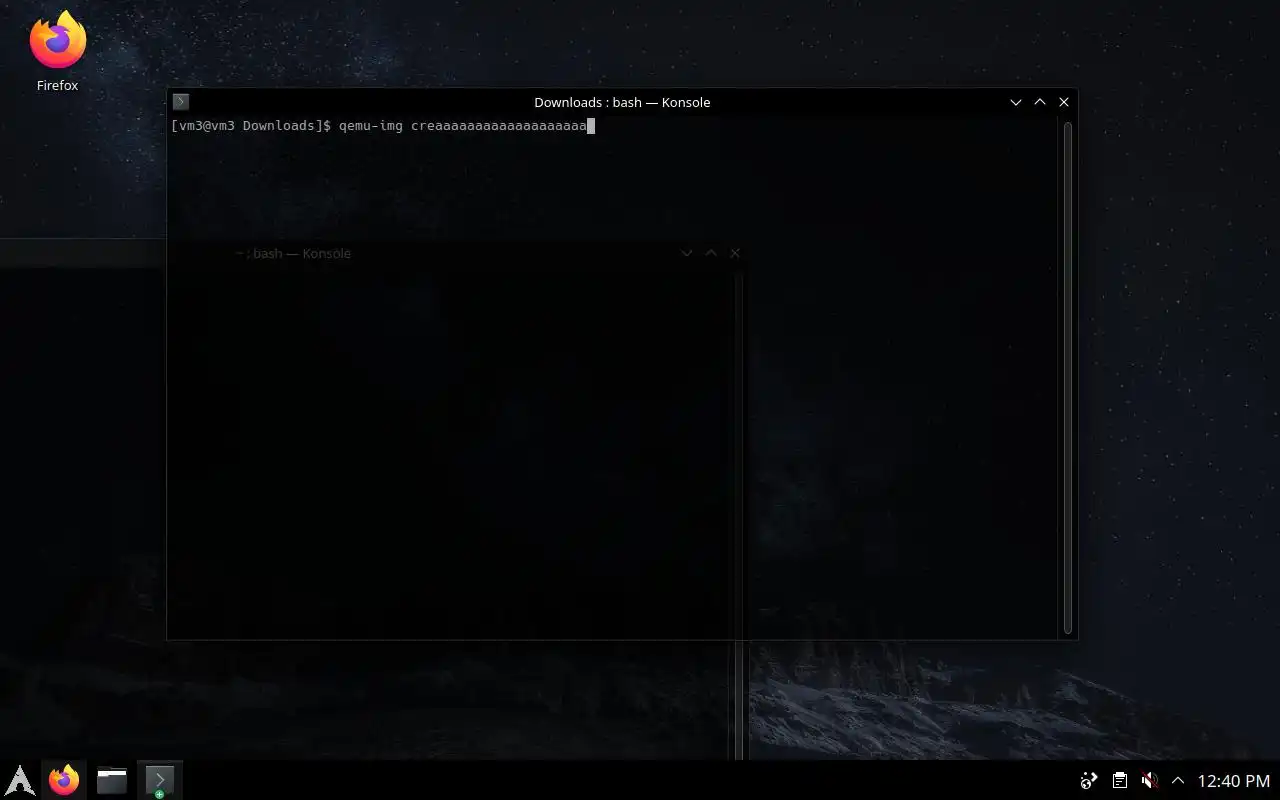This screenshot has height=800, width=1280.
Task: Click the muted volume tray icon
Action: coord(1150,780)
